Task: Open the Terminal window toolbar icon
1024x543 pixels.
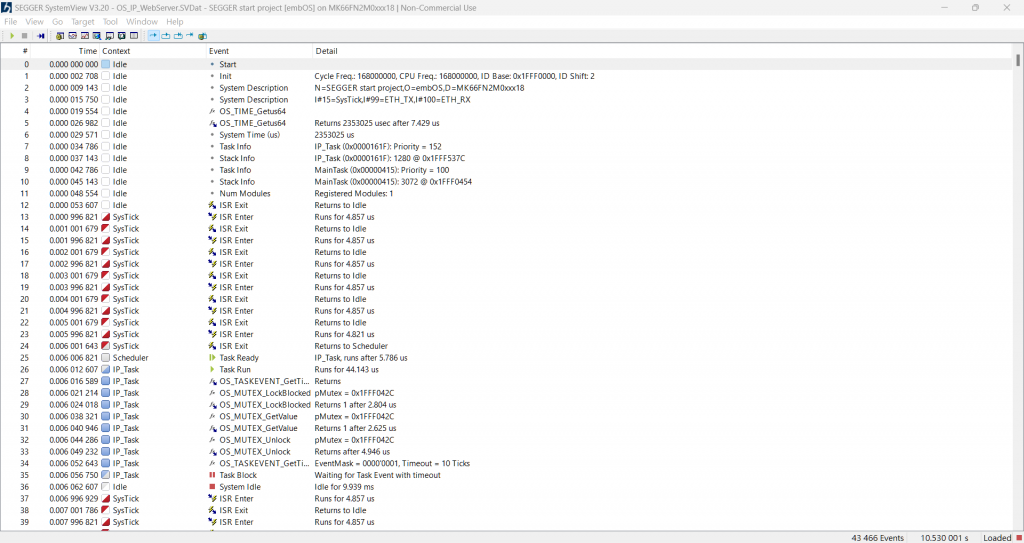Action: point(110,36)
